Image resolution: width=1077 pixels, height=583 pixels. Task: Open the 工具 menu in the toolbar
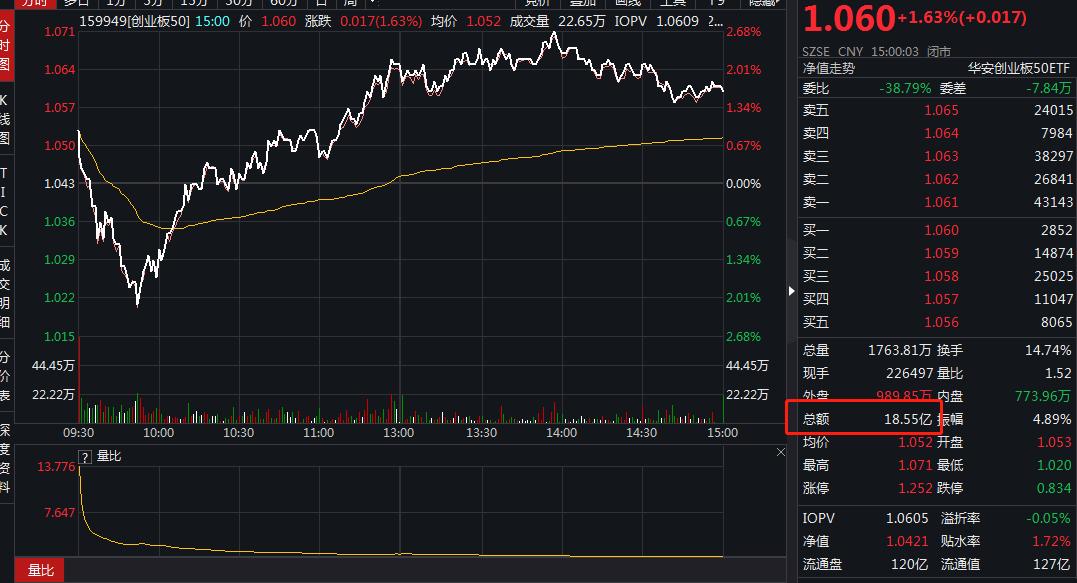[x=673, y=3]
